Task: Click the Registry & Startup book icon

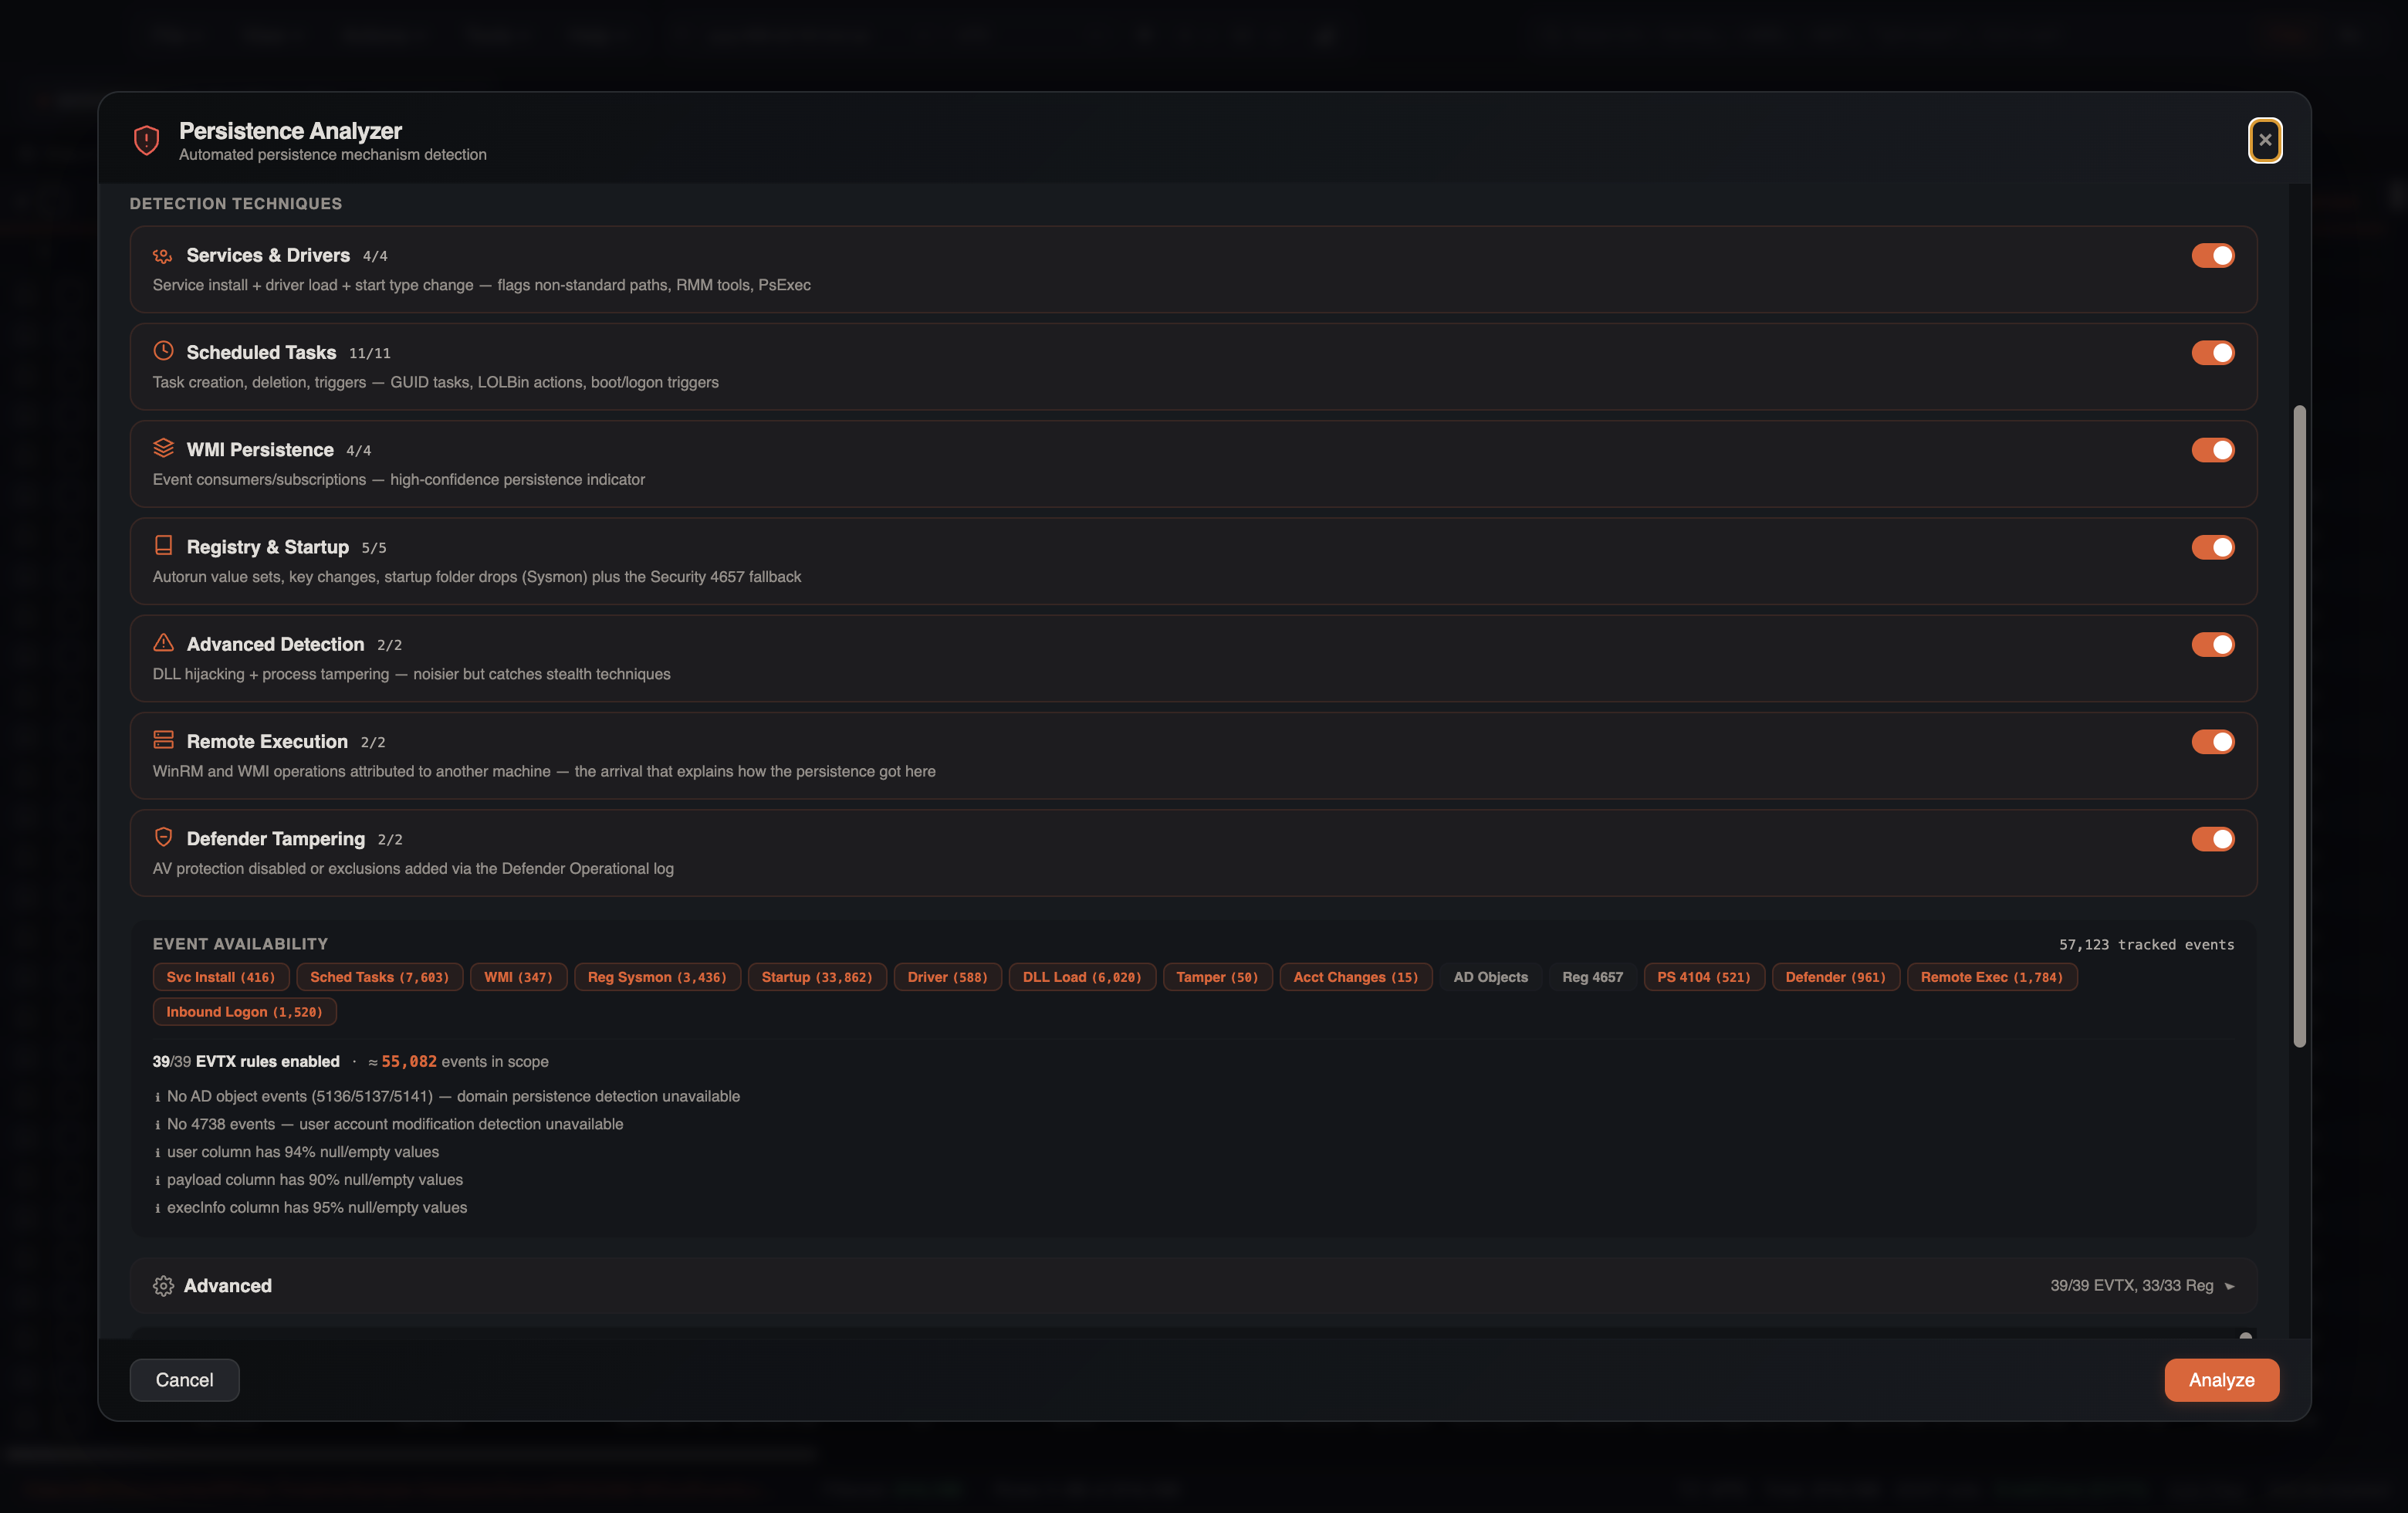Action: 163,545
